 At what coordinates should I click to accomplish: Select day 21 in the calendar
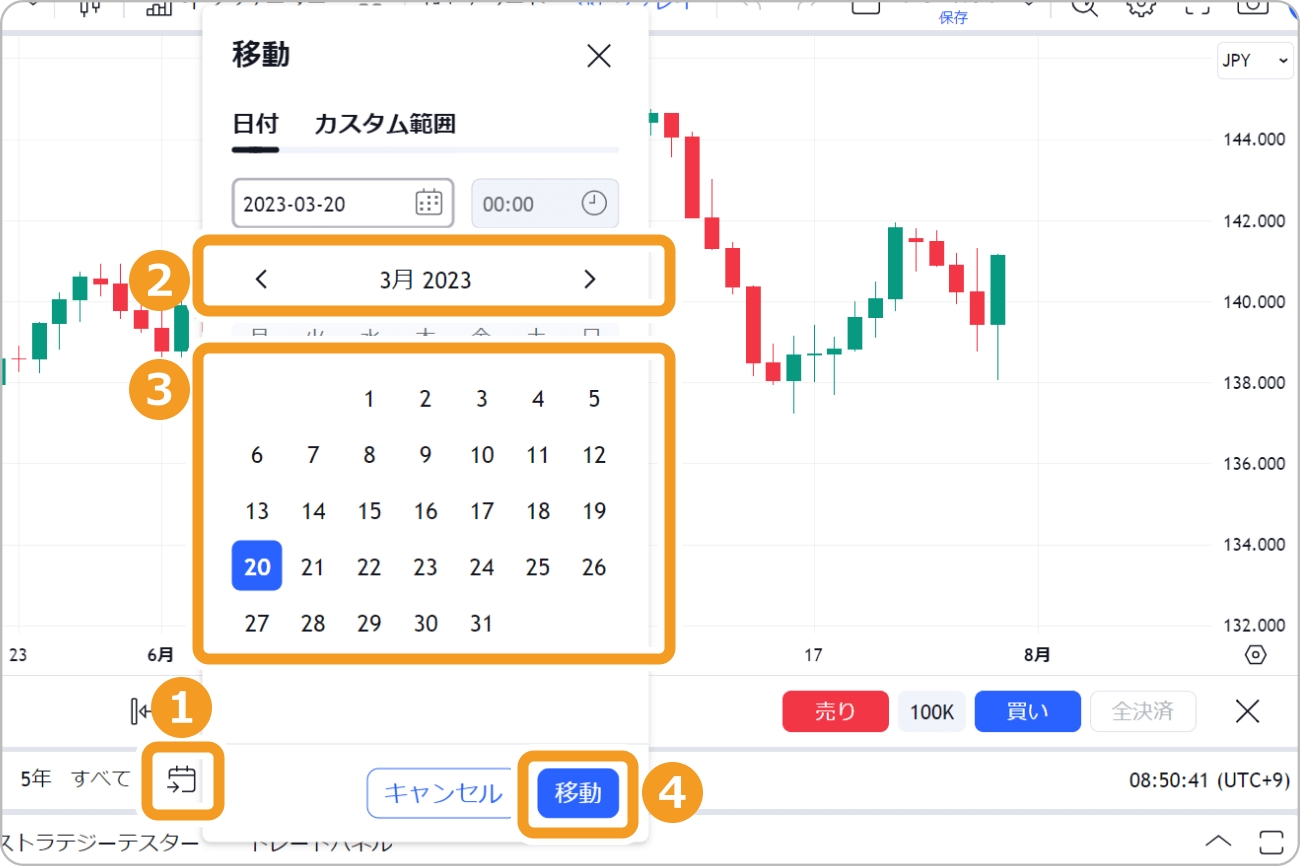(x=313, y=567)
